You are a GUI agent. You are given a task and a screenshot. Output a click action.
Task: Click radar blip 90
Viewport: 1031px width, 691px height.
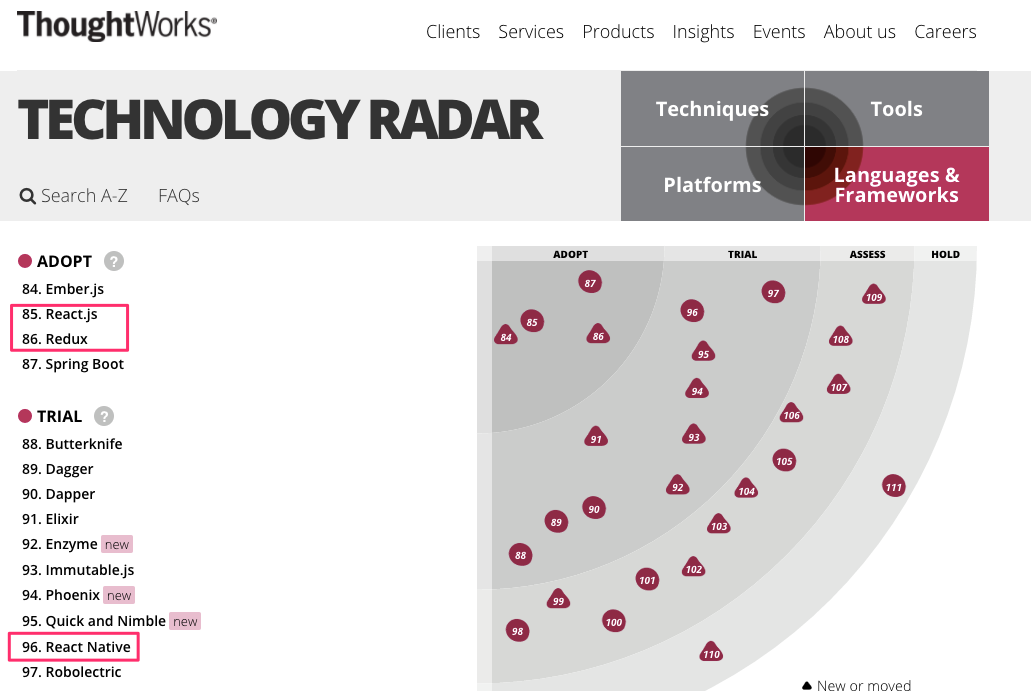tap(594, 508)
